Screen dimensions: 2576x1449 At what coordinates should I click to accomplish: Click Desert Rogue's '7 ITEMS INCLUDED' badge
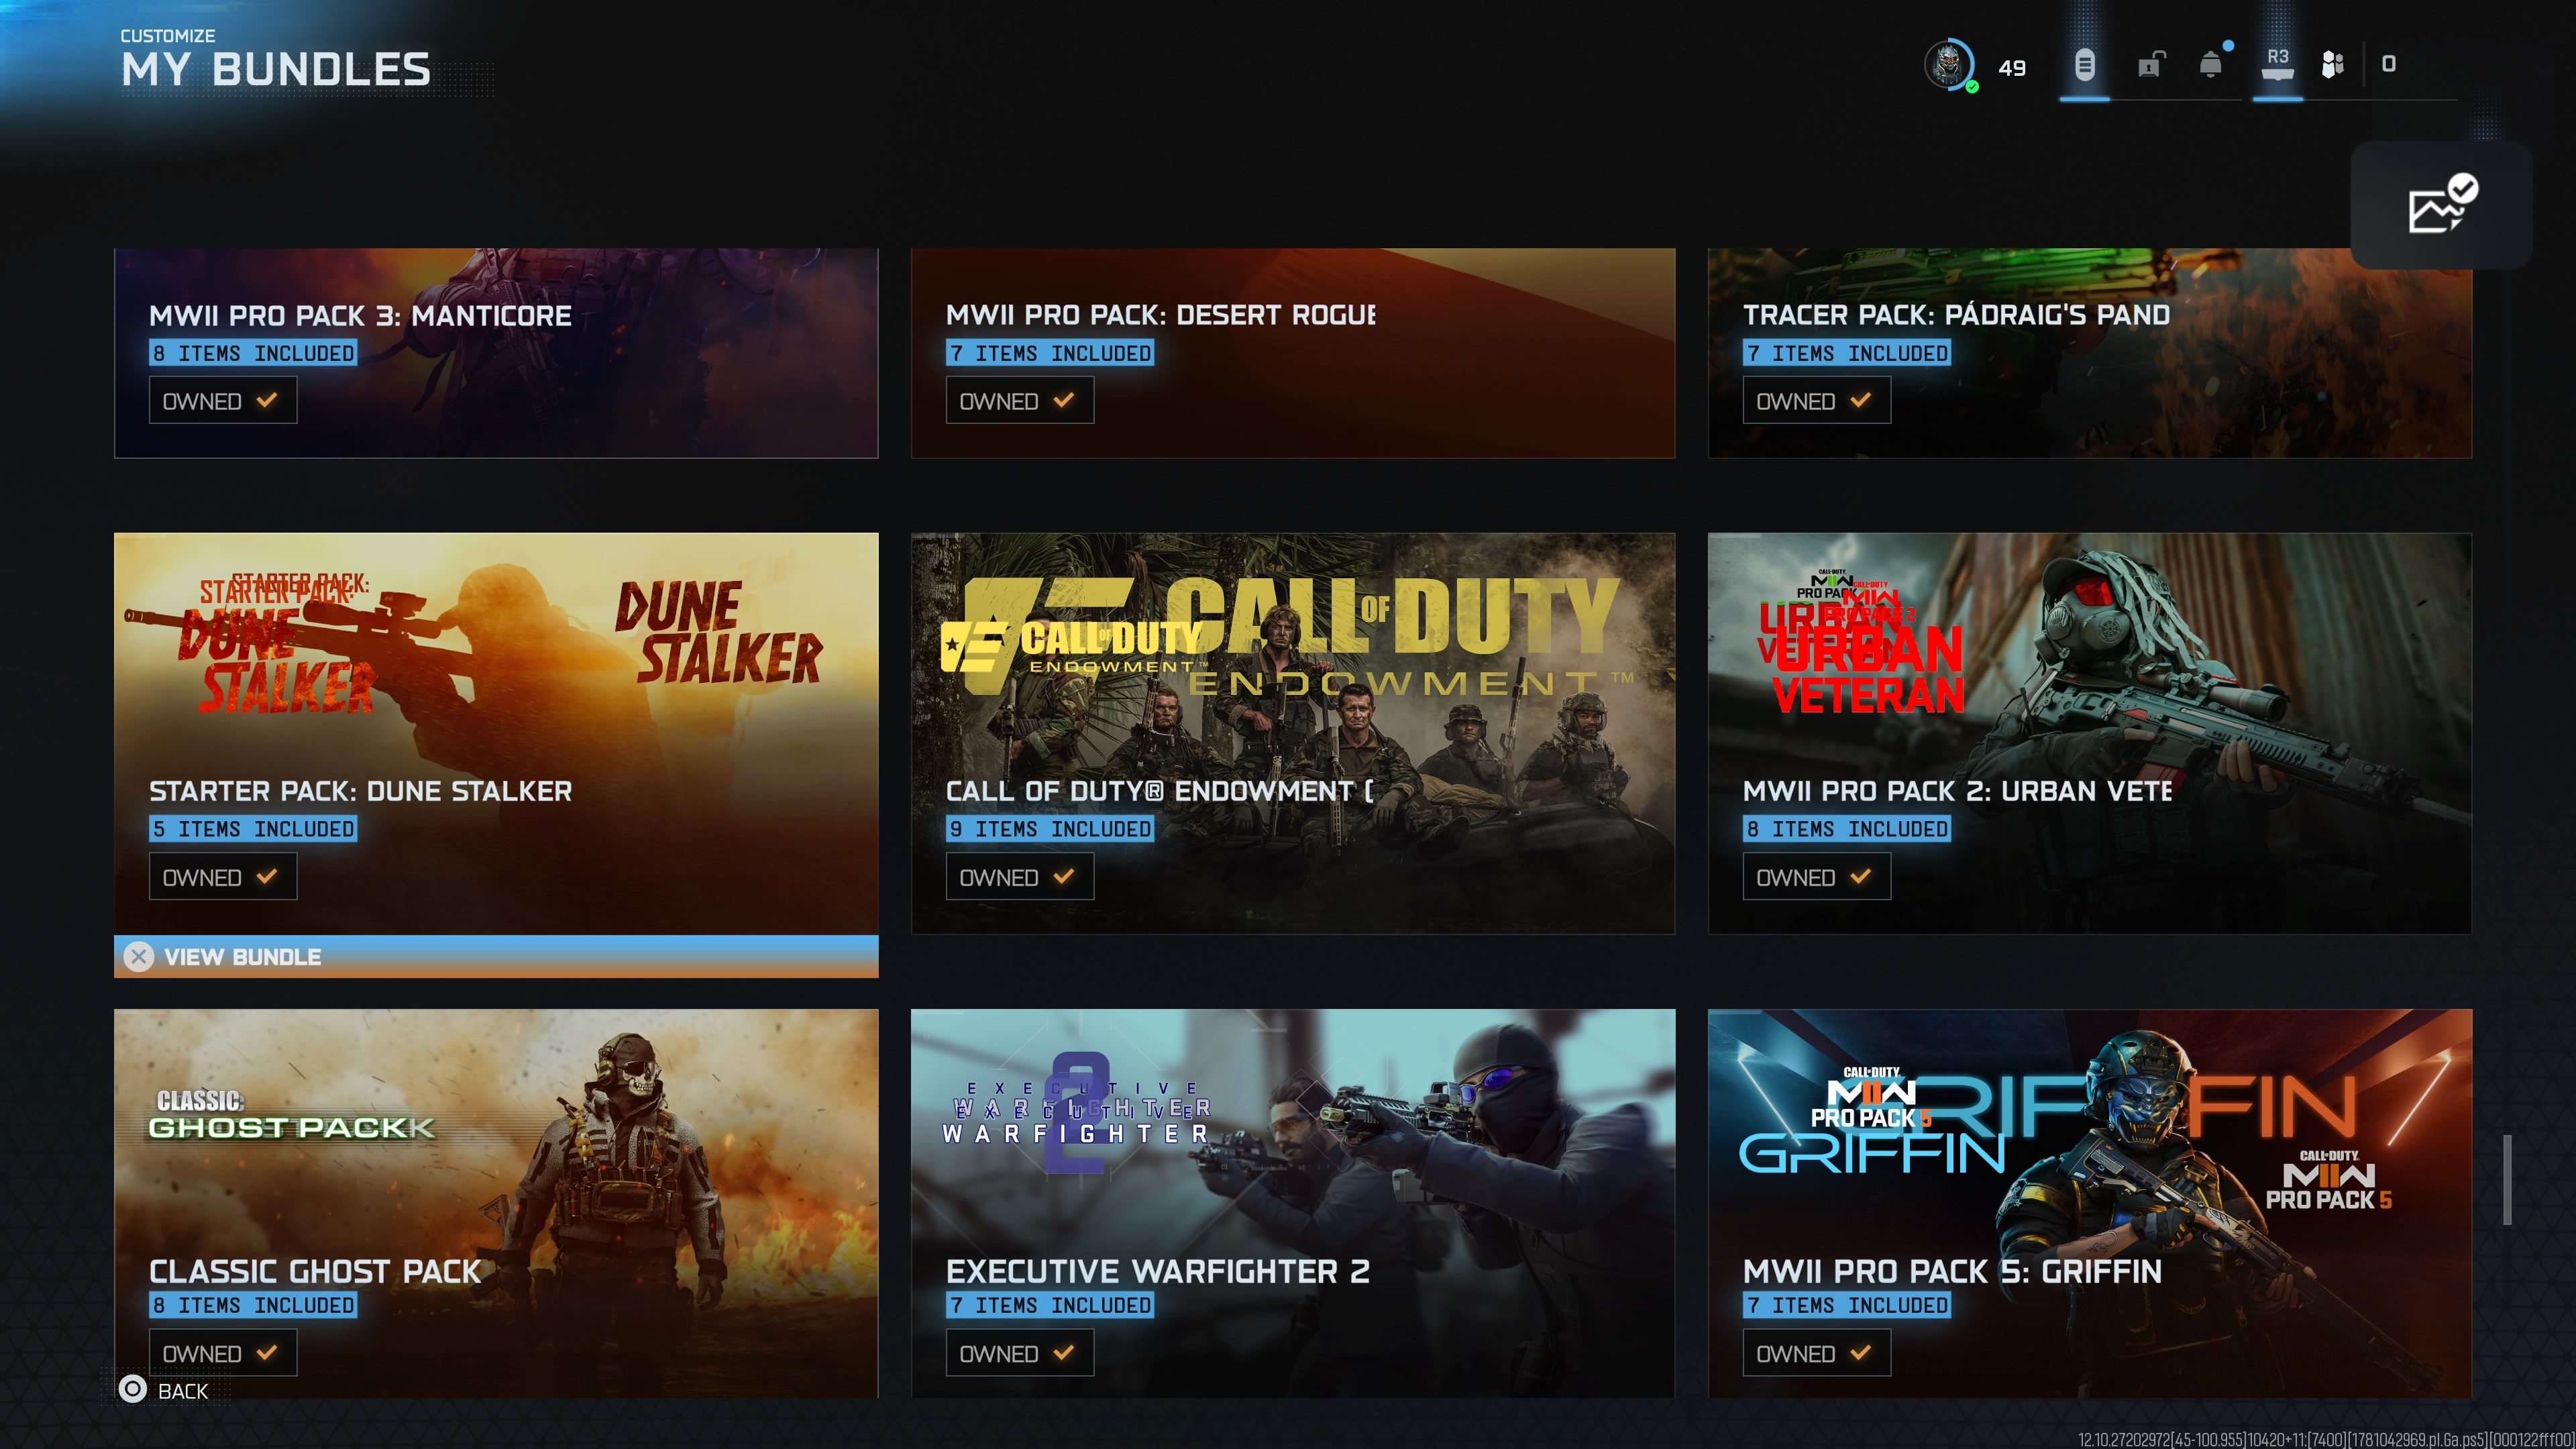pyautogui.click(x=1050, y=353)
